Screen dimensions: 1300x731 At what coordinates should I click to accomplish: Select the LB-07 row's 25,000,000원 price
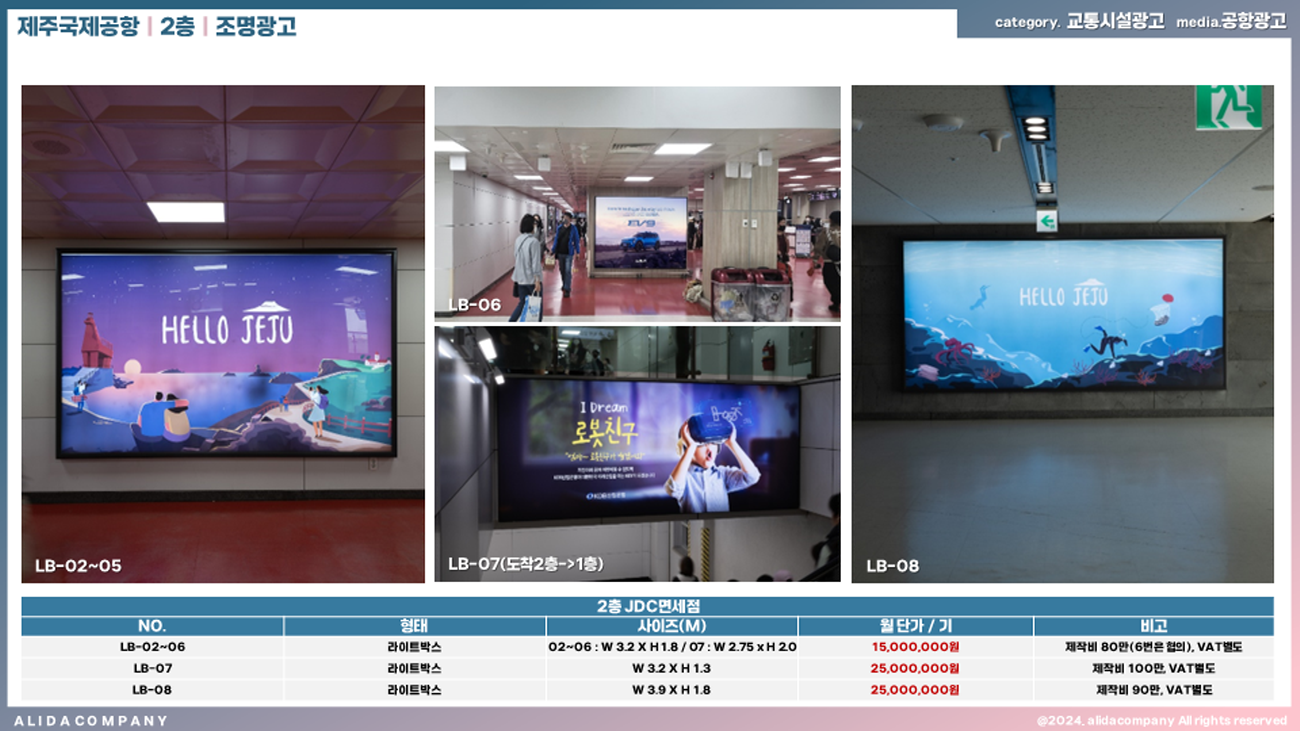point(915,668)
